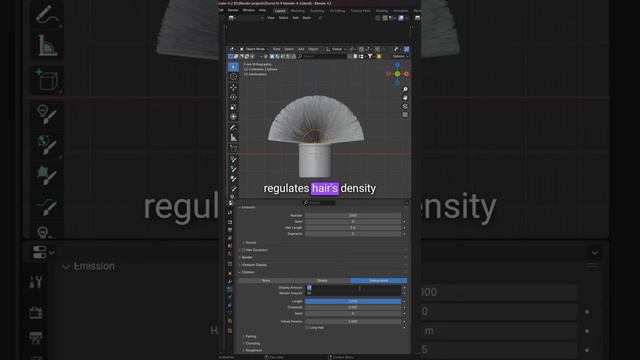Switch perspective/orthographic grid icon

point(405,115)
